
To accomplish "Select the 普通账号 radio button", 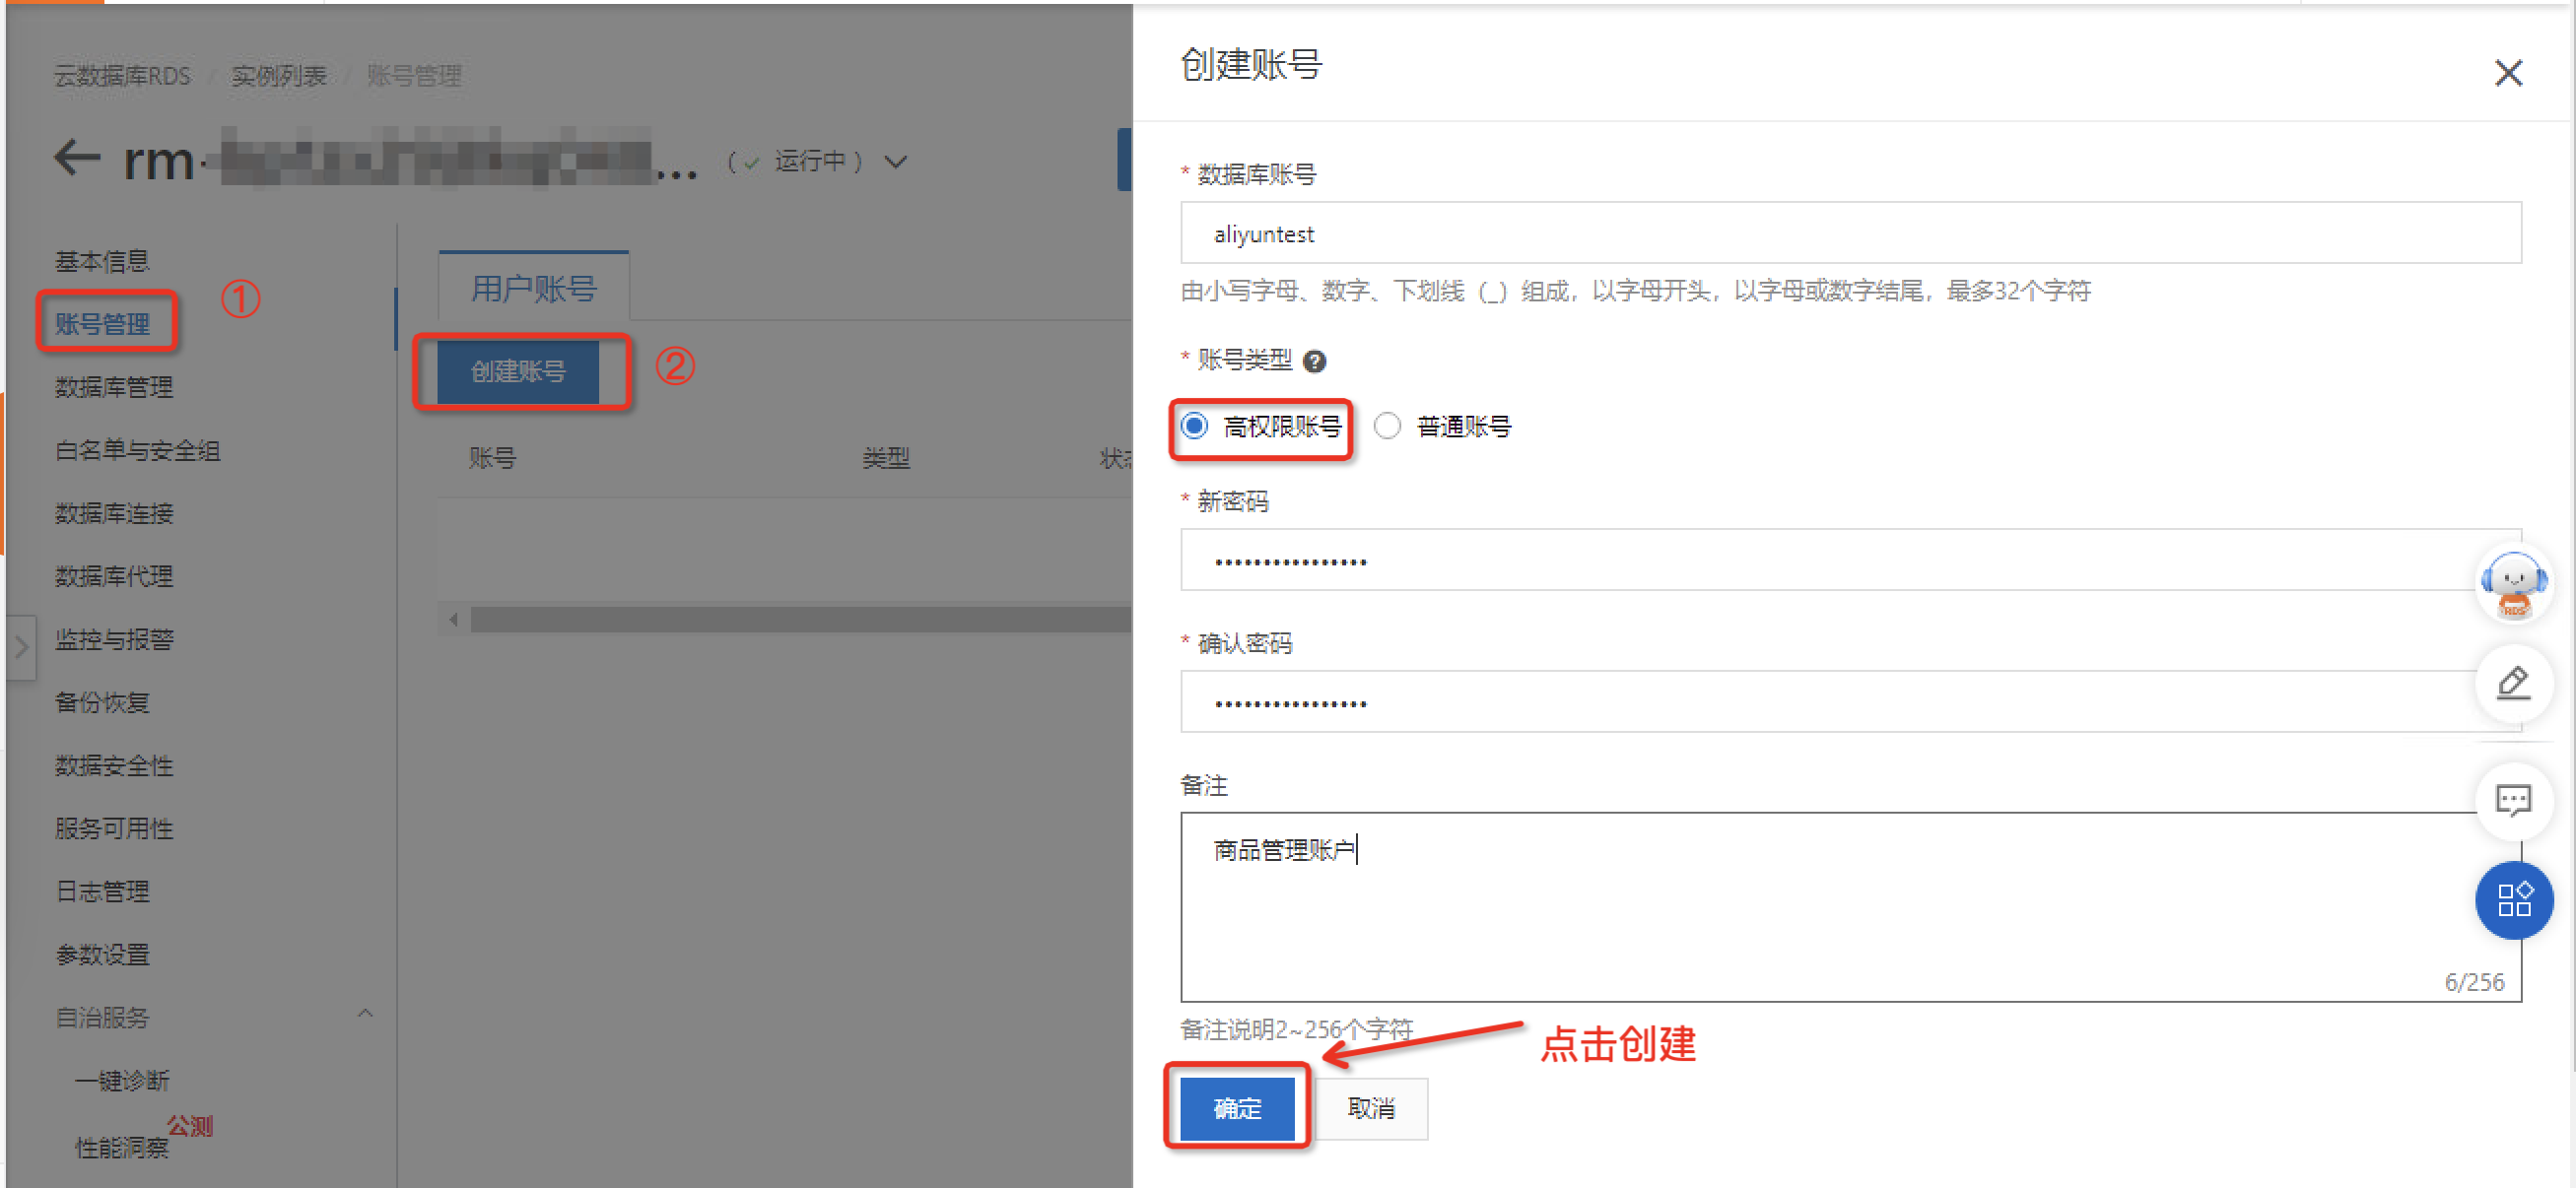I will (1387, 426).
